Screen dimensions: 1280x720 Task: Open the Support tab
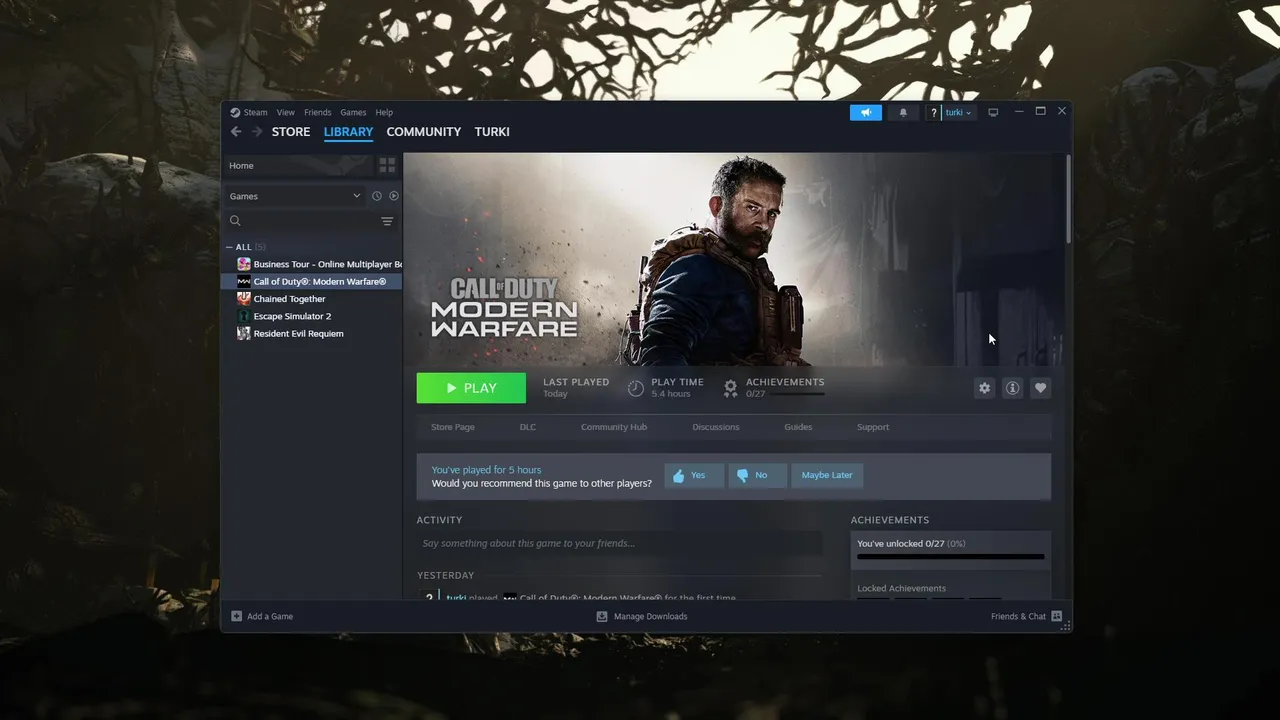873,427
